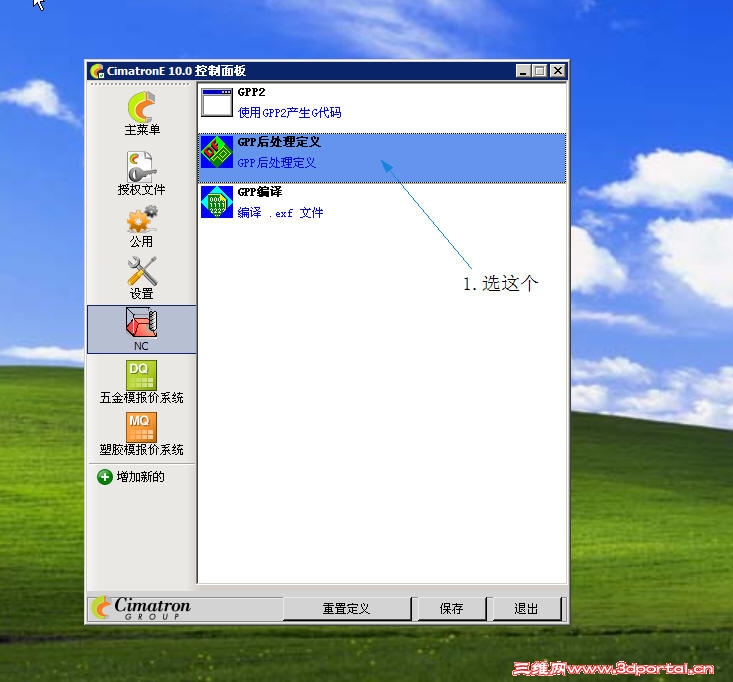
Task: Open the 主菜单 main menu icon
Action: coord(142,106)
